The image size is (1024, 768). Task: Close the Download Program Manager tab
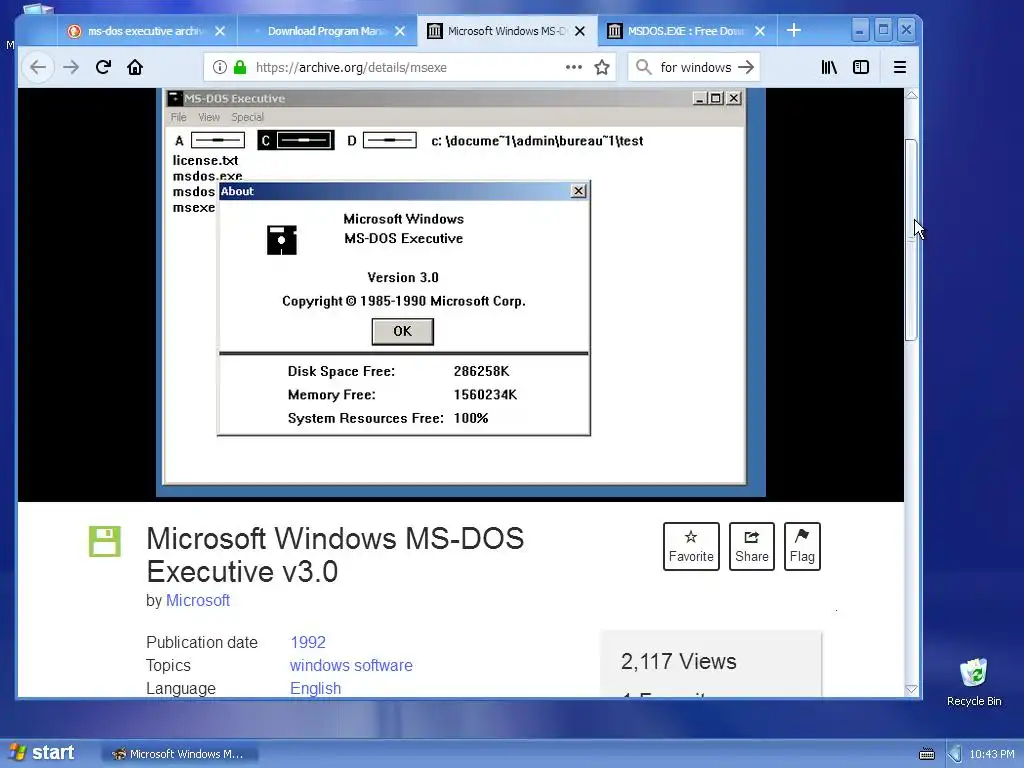pyautogui.click(x=400, y=31)
